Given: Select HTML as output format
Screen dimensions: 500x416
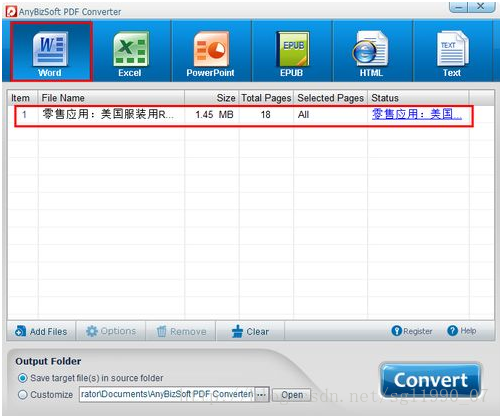Looking at the screenshot, I should 371,52.
